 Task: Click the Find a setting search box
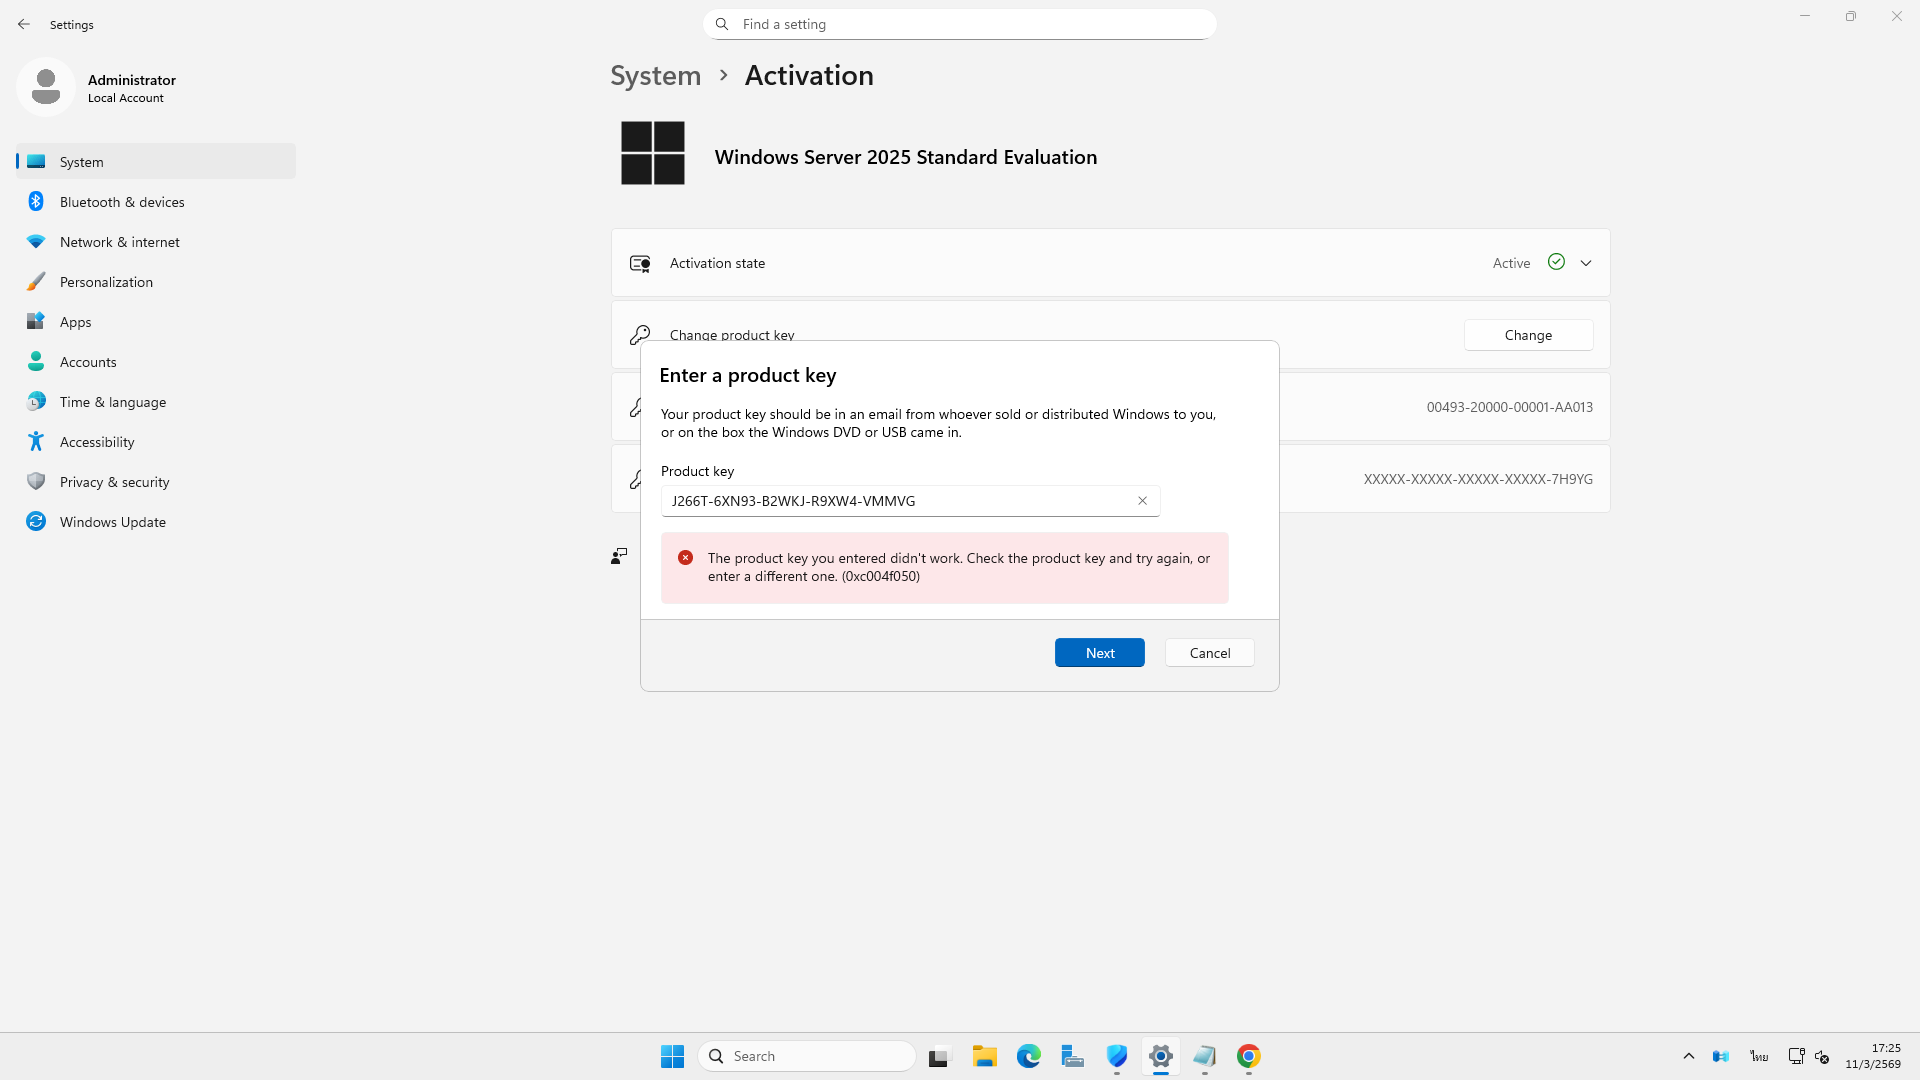[x=960, y=24]
